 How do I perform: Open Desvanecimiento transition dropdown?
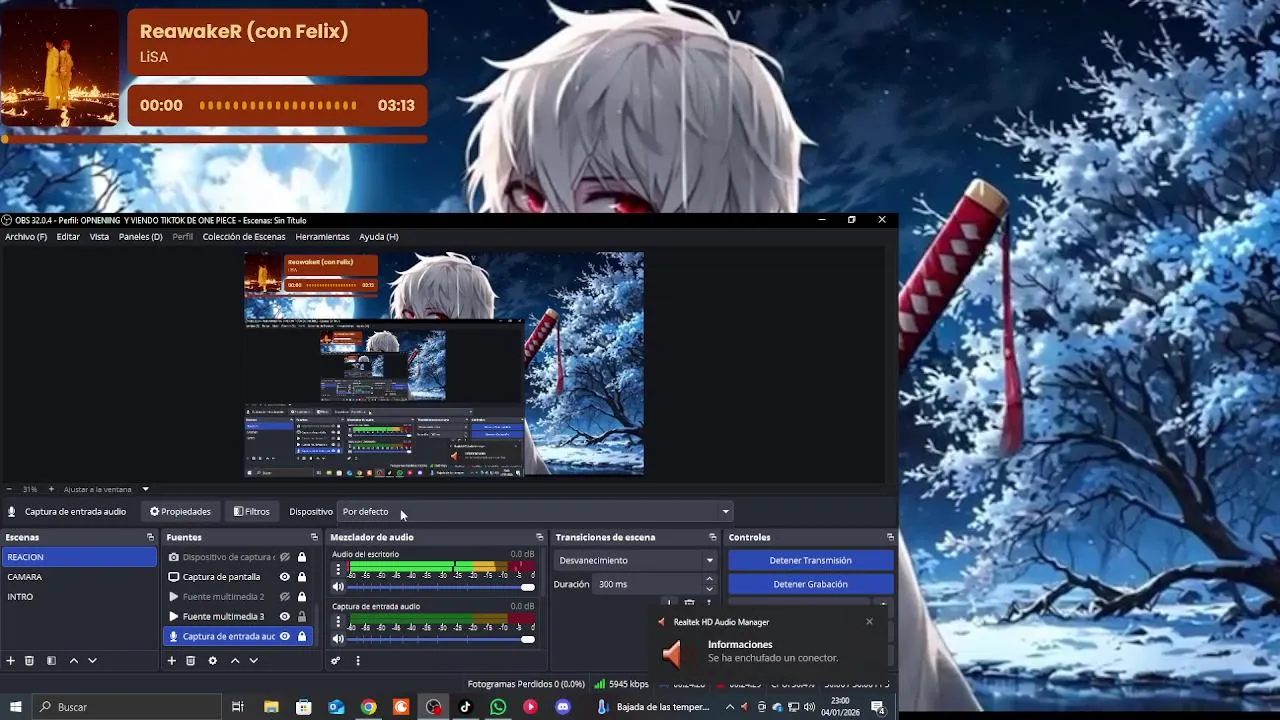point(636,560)
